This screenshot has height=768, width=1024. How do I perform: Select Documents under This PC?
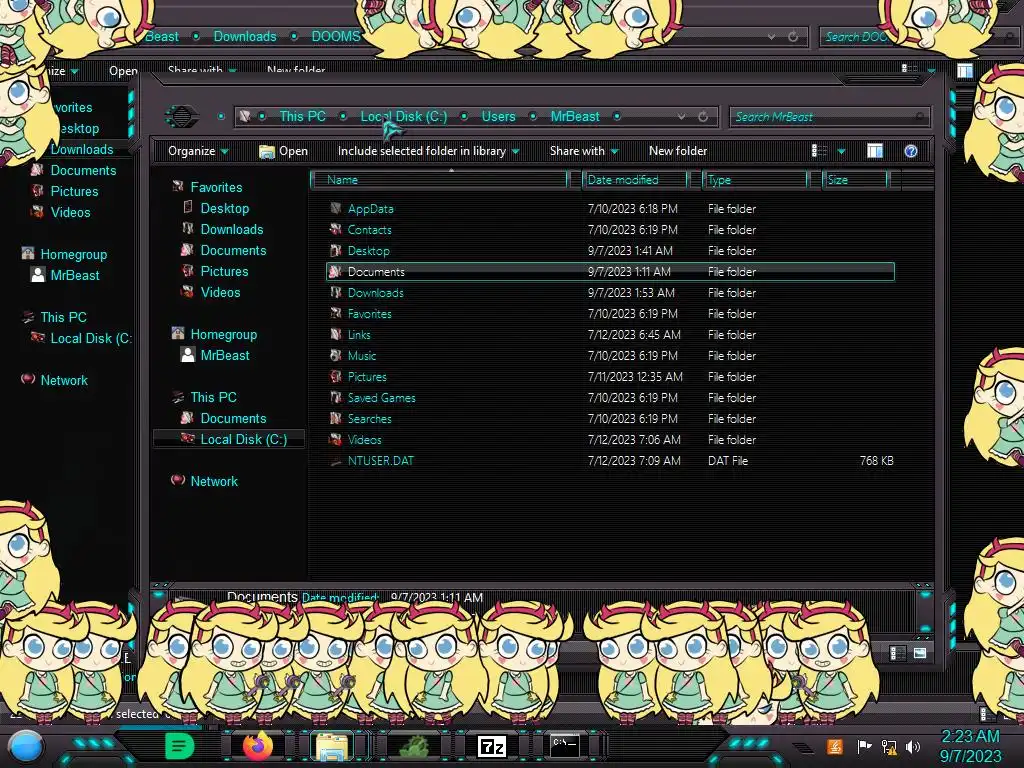tap(233, 418)
